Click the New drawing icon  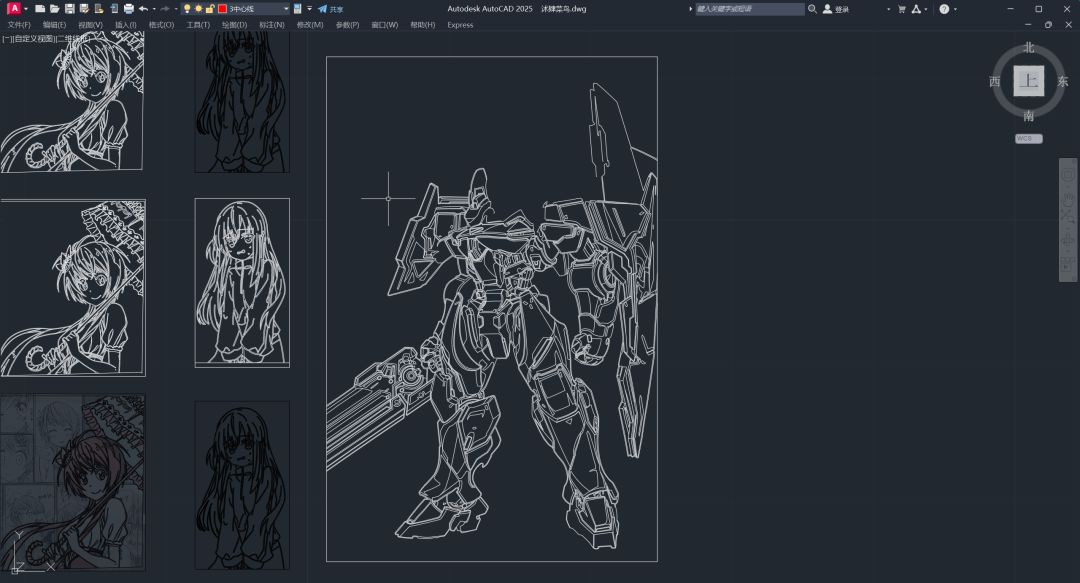pyautogui.click(x=40, y=9)
